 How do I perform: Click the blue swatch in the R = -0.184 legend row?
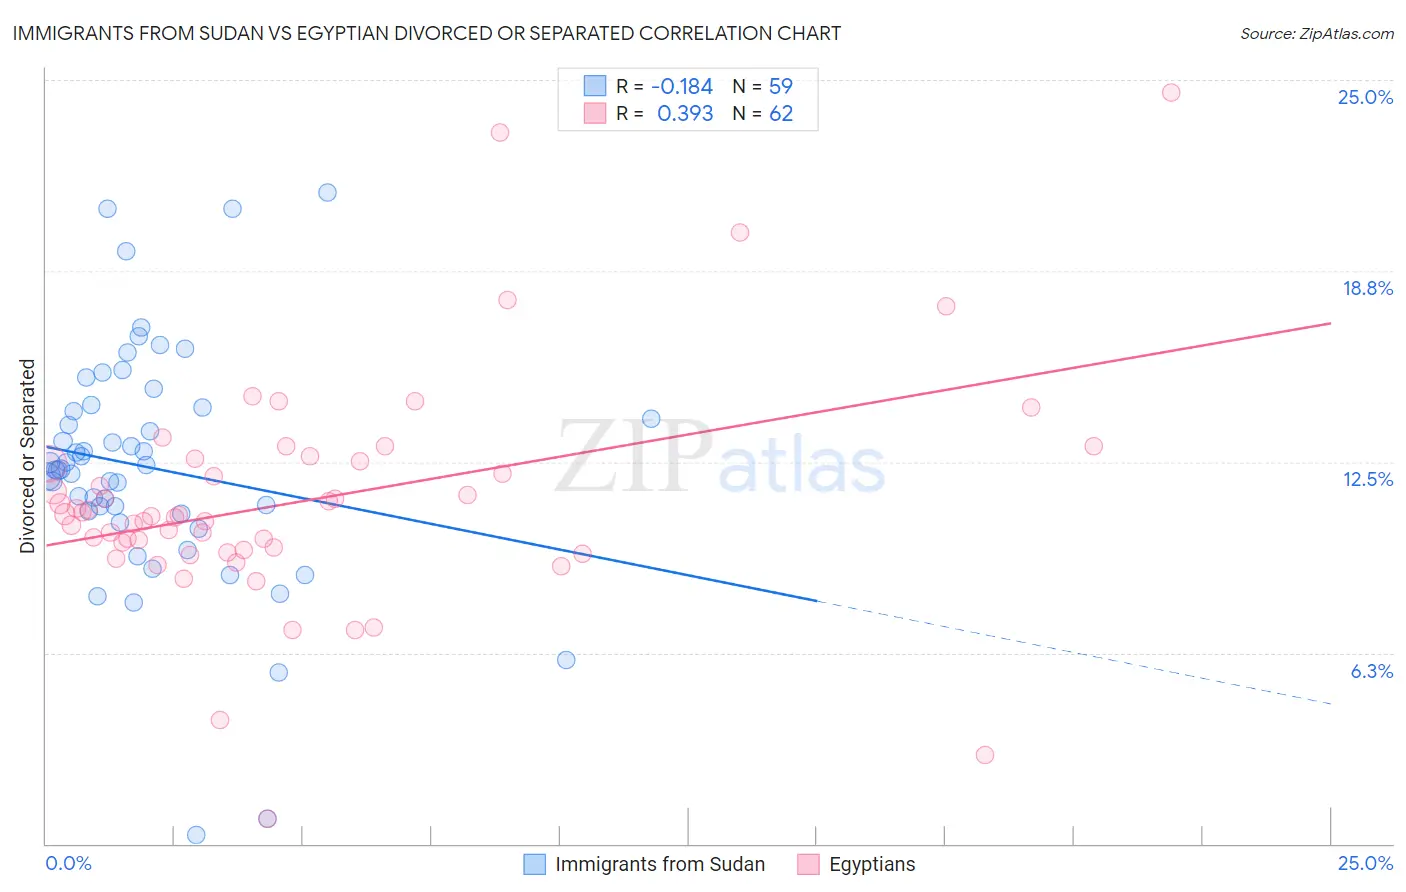(595, 86)
